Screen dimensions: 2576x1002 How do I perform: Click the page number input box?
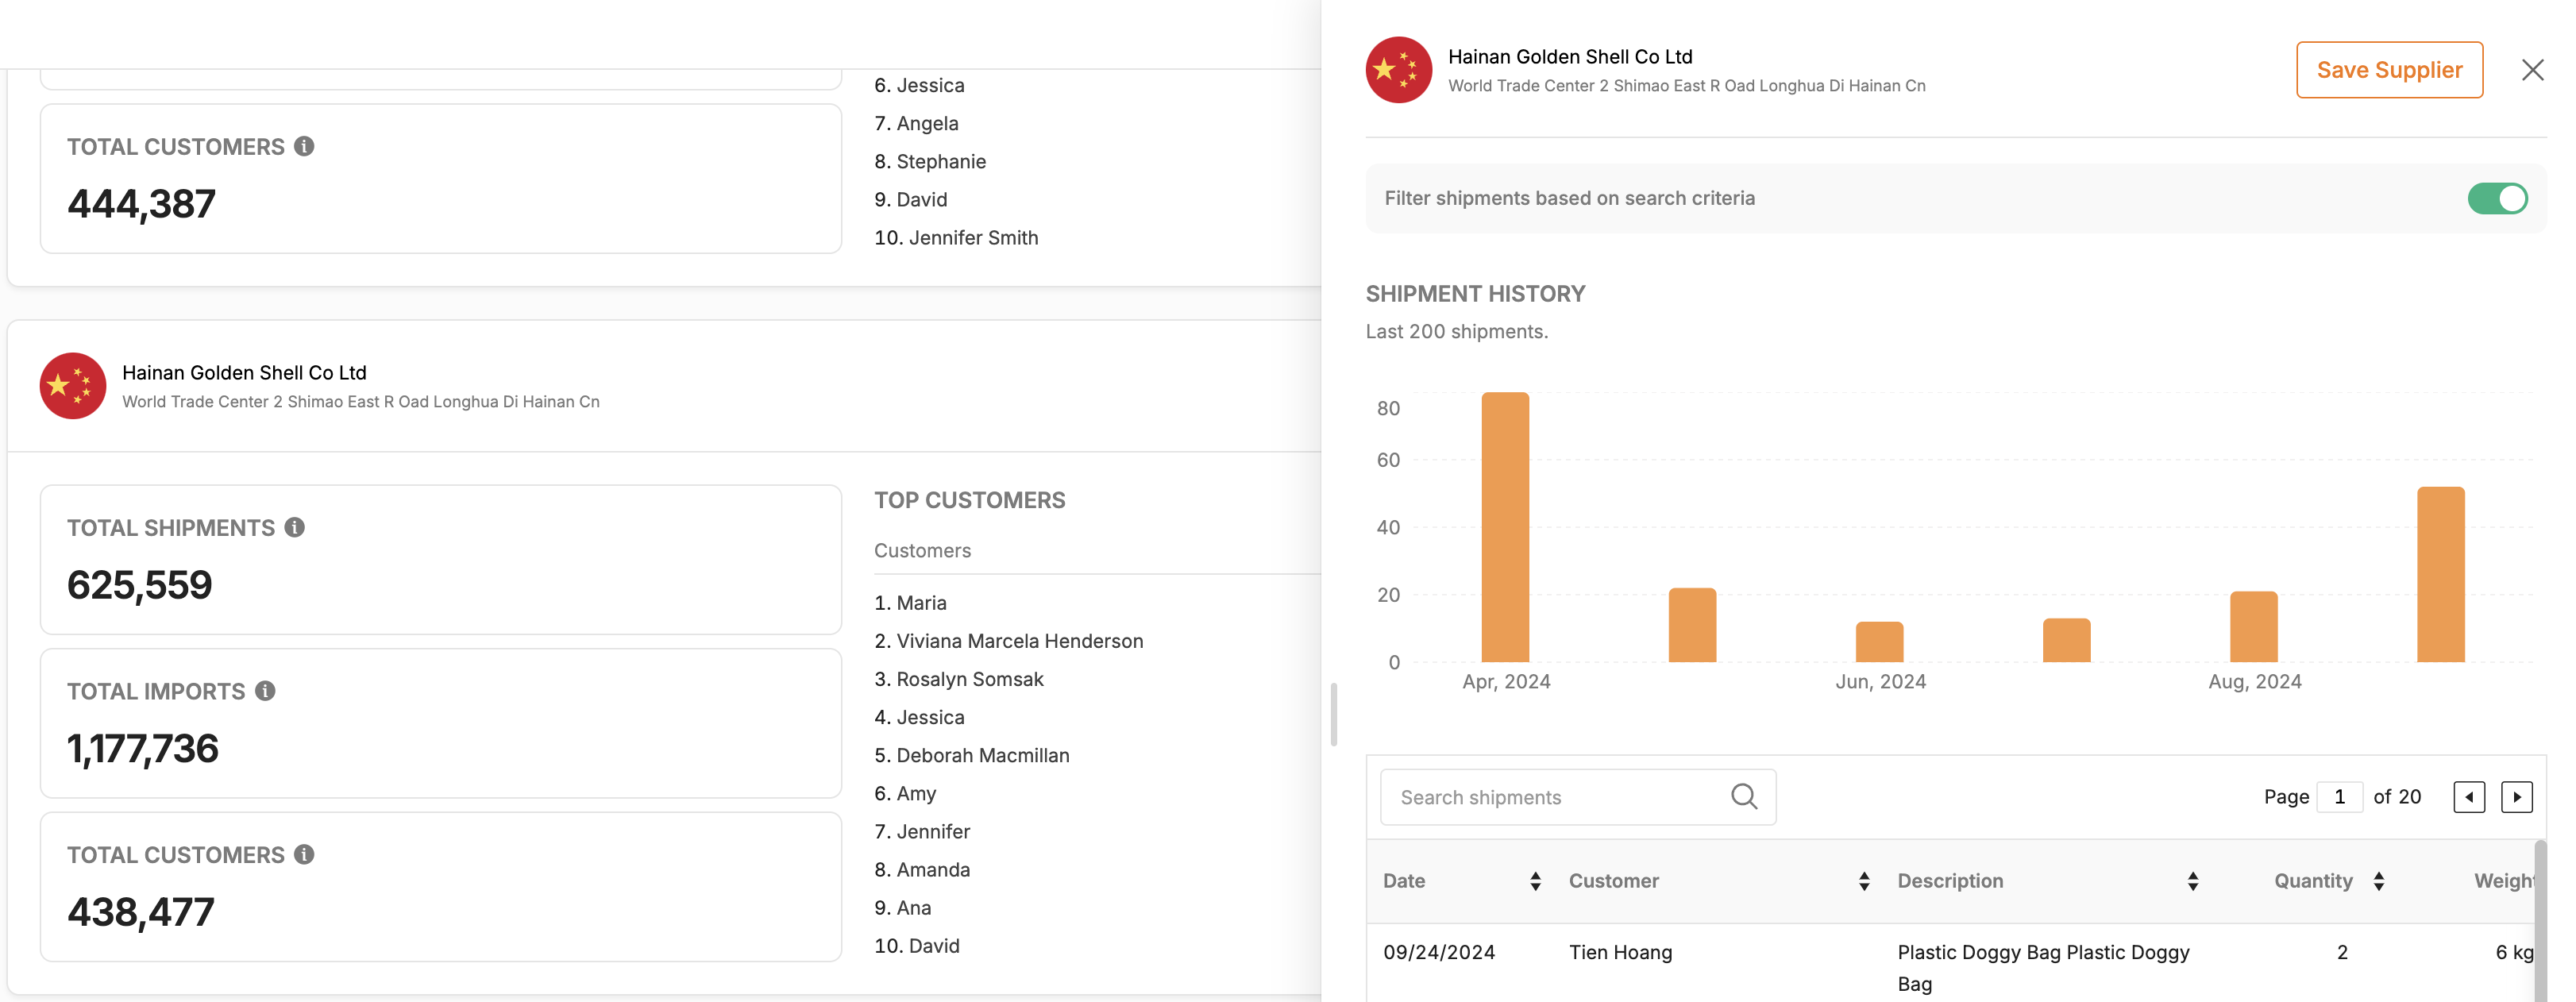(x=2339, y=797)
